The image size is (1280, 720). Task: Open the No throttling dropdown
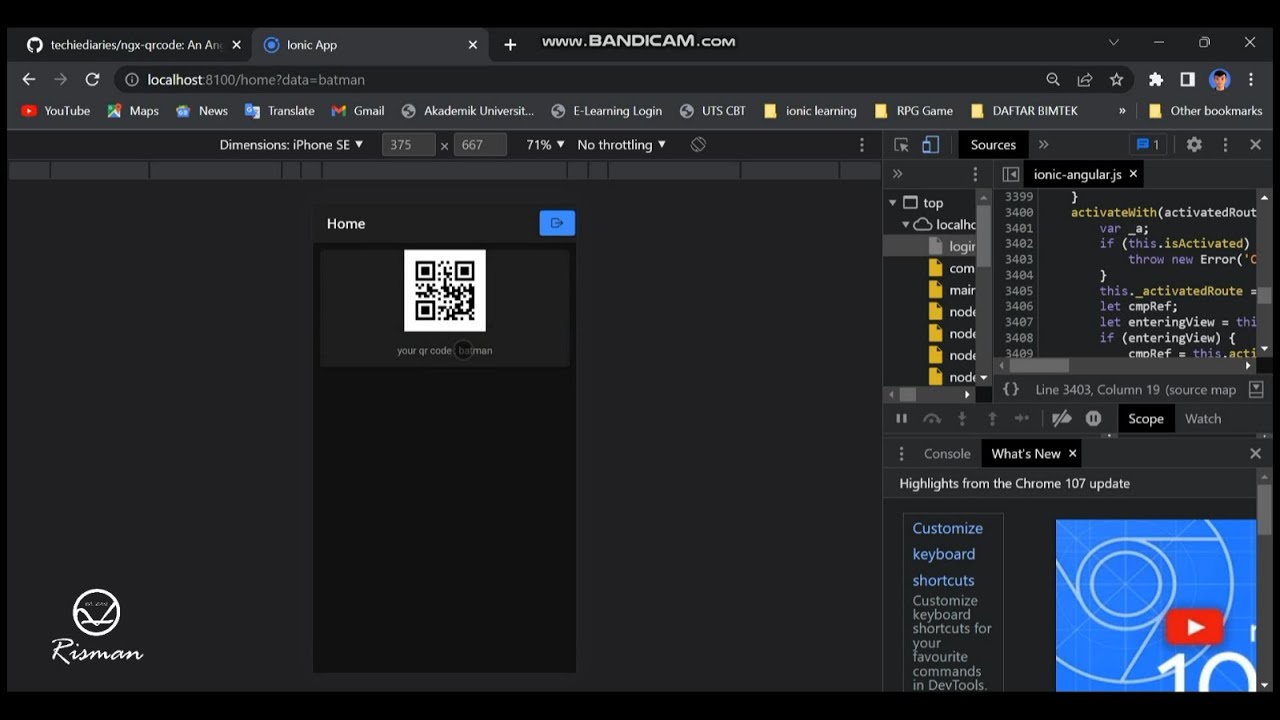pos(621,145)
